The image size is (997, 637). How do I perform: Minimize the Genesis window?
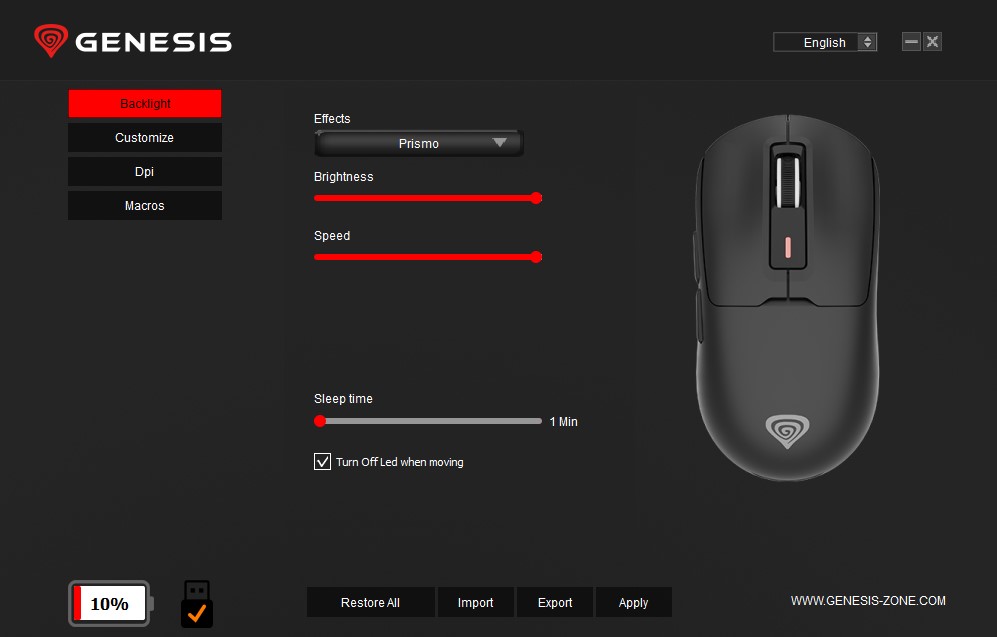tap(911, 42)
